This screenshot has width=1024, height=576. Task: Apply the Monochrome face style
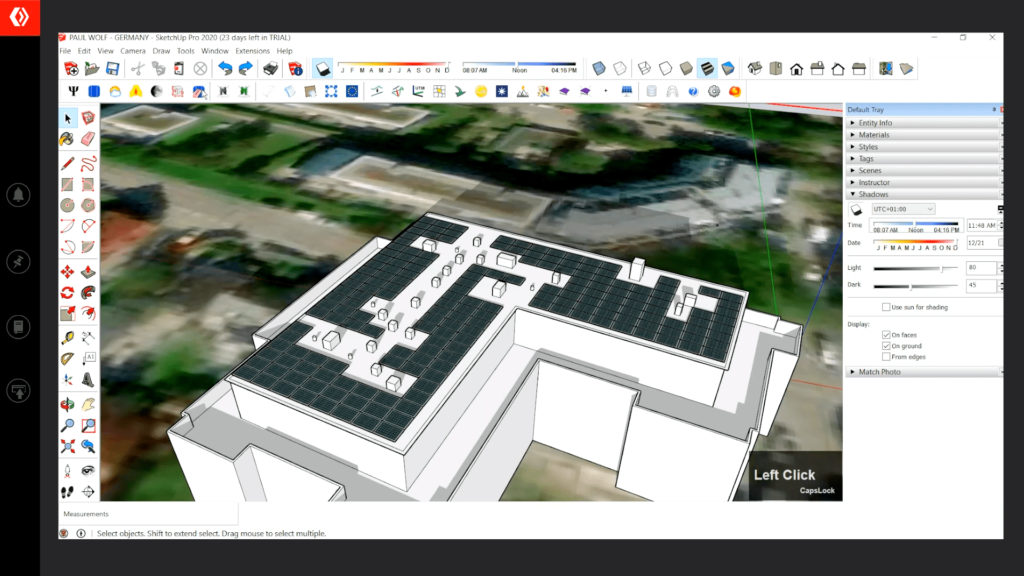(x=728, y=68)
